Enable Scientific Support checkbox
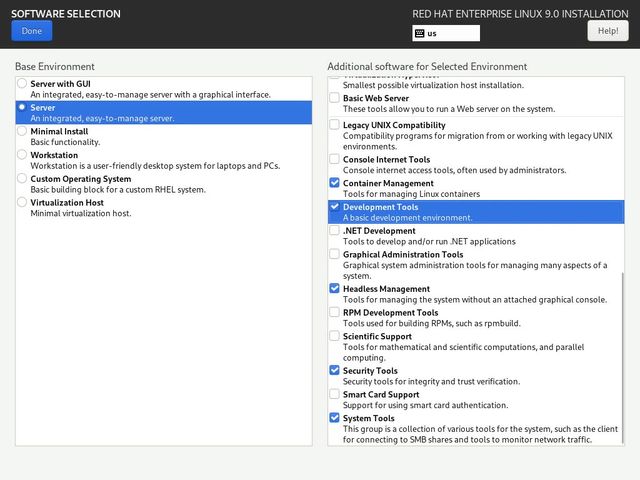Image resolution: width=640 pixels, height=480 pixels. (x=334, y=336)
